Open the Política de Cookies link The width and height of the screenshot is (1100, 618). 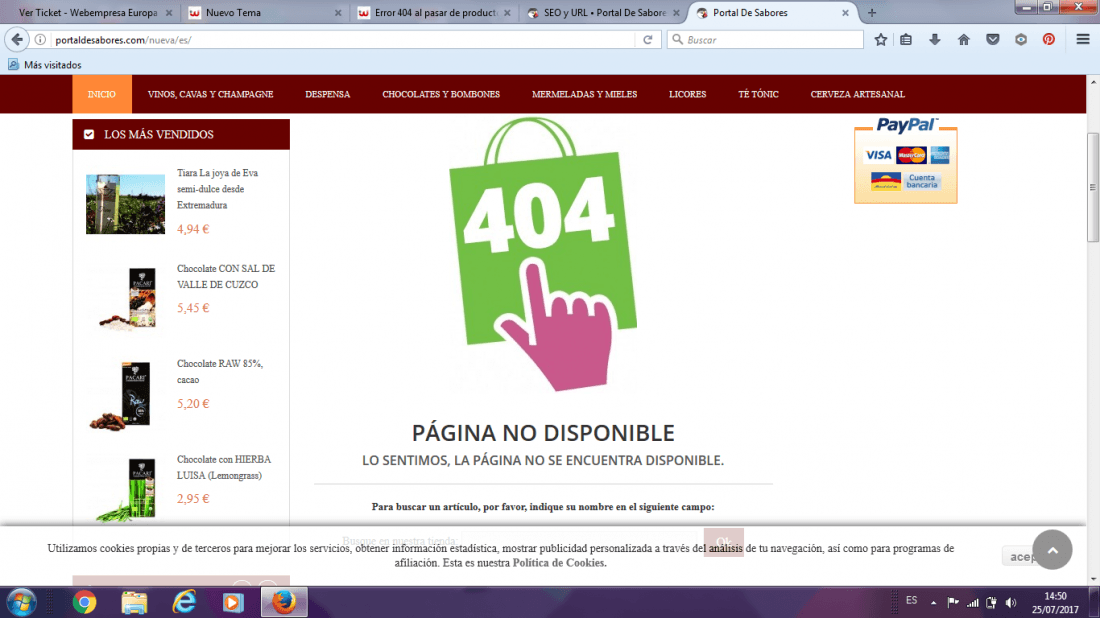click(x=559, y=563)
